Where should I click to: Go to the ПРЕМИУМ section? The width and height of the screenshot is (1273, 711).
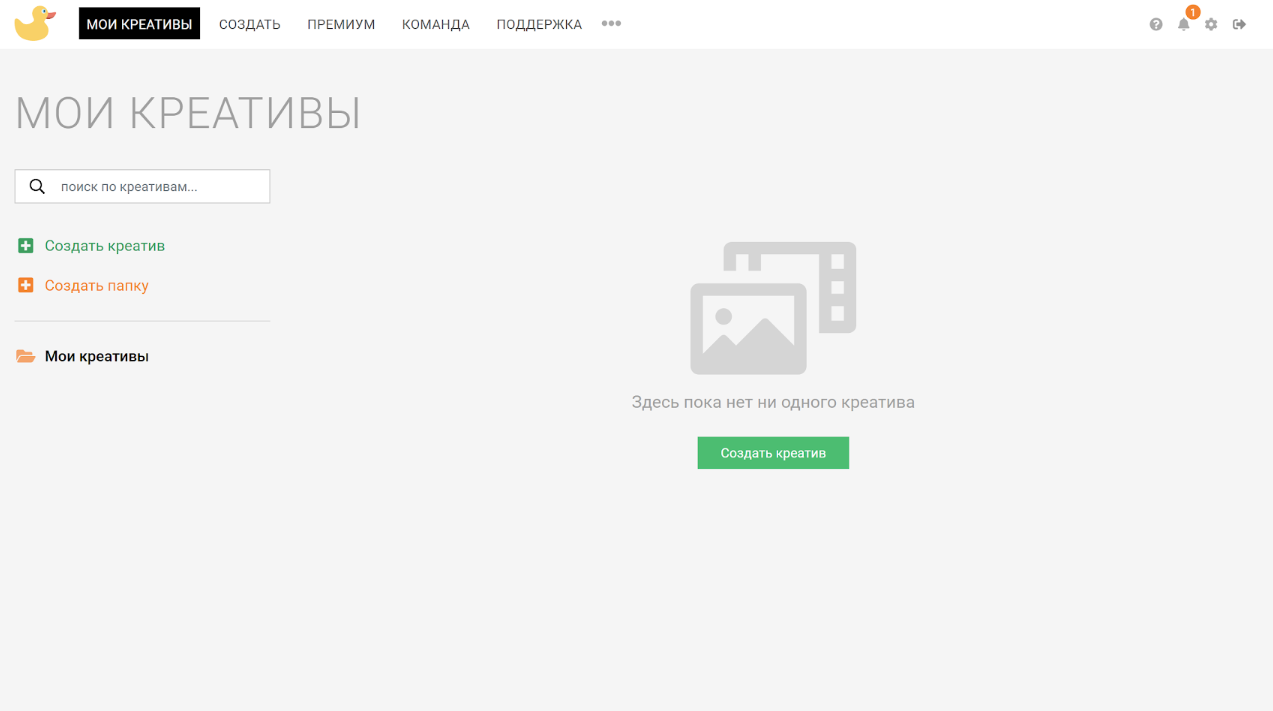click(x=341, y=24)
